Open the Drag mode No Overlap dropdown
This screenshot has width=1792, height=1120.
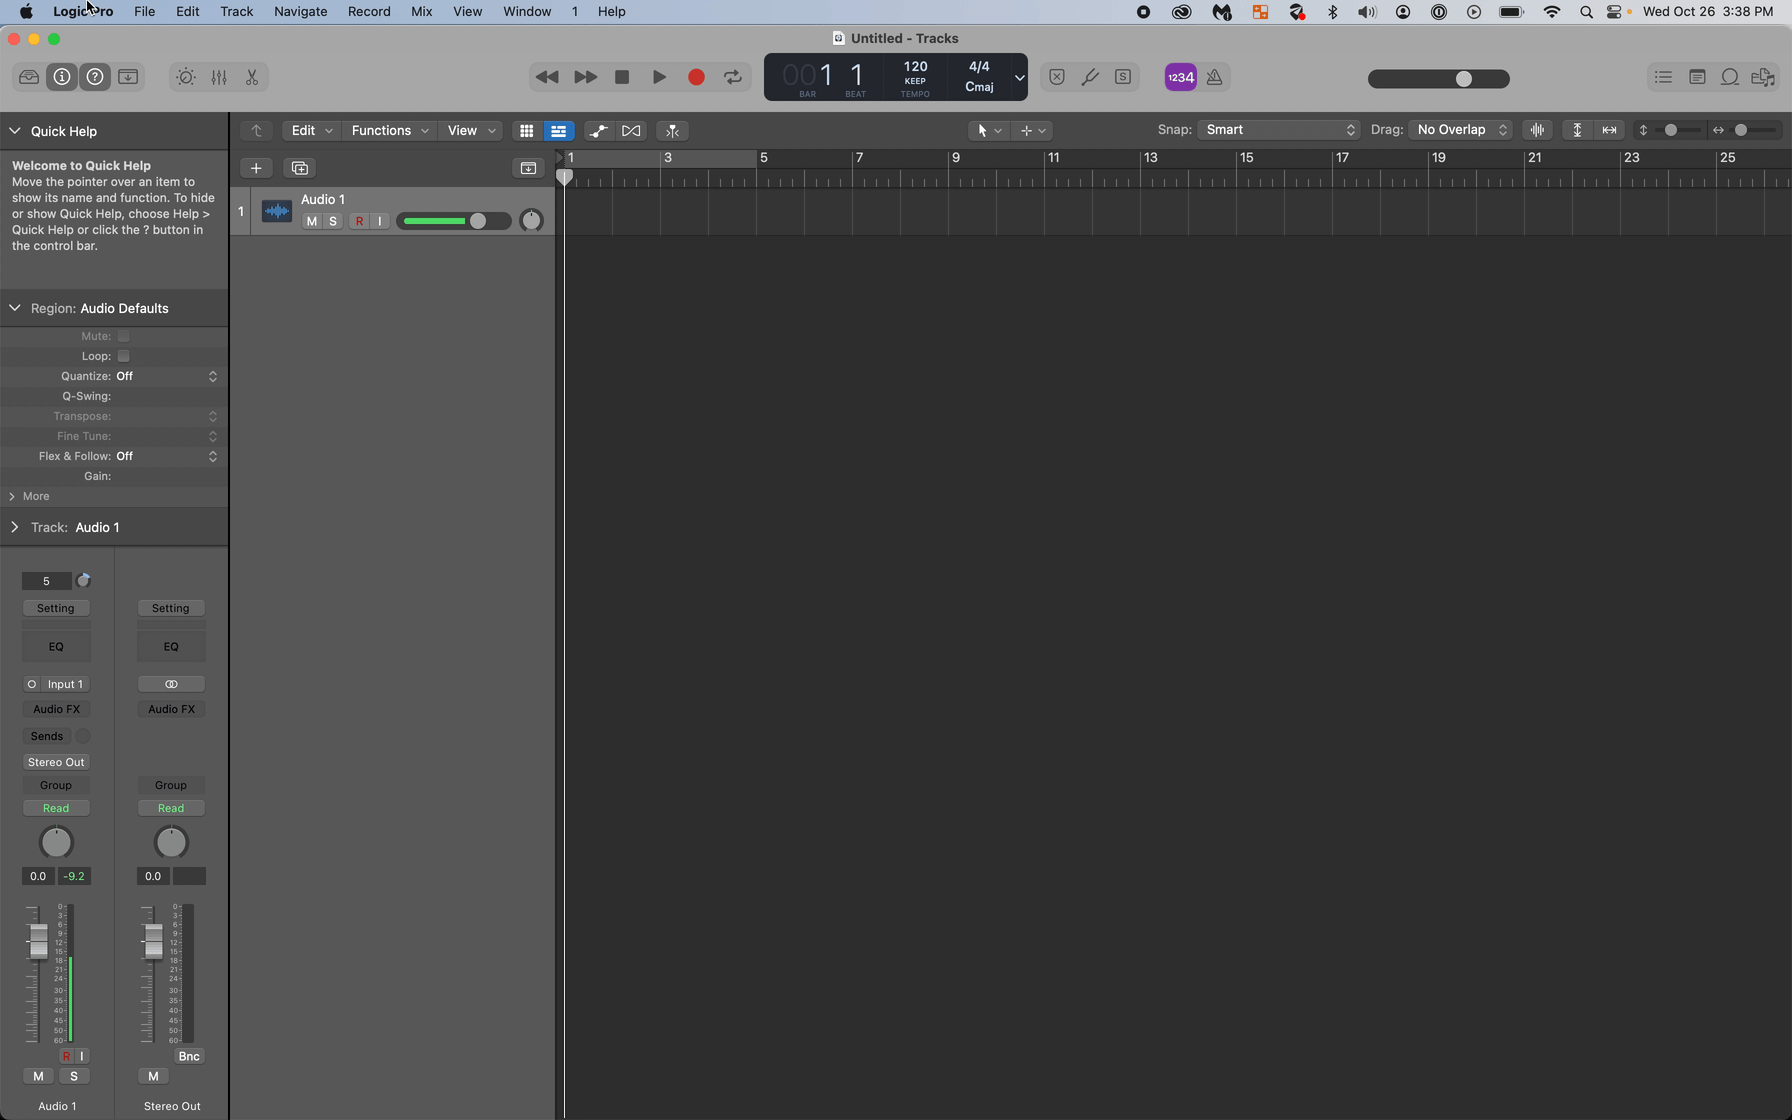tap(1460, 130)
